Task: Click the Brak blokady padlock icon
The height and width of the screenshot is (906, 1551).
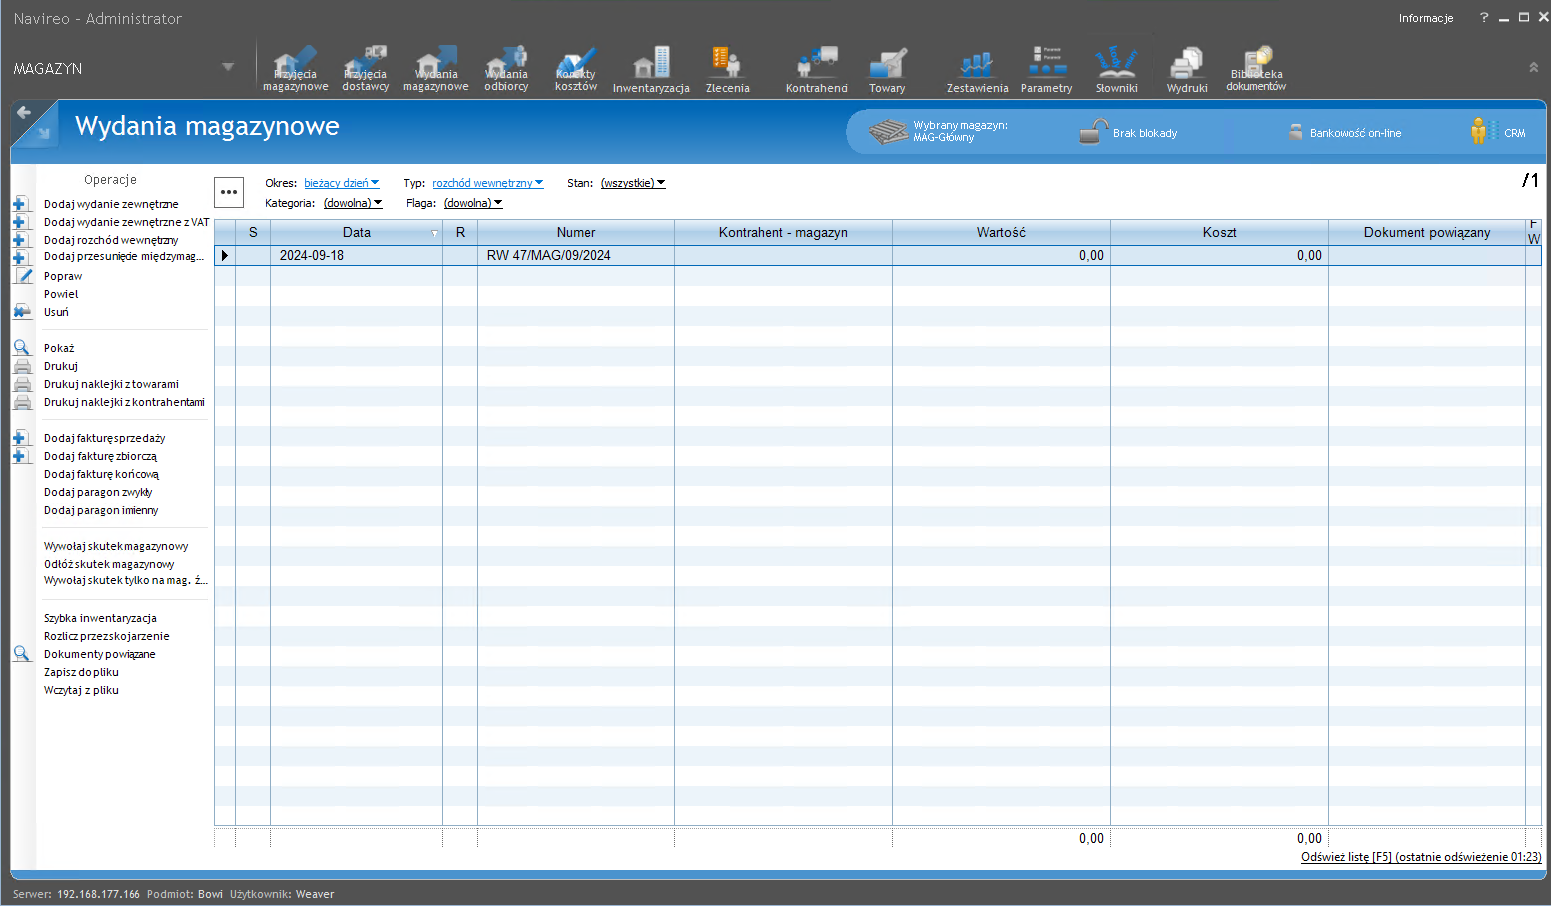Action: [1094, 132]
